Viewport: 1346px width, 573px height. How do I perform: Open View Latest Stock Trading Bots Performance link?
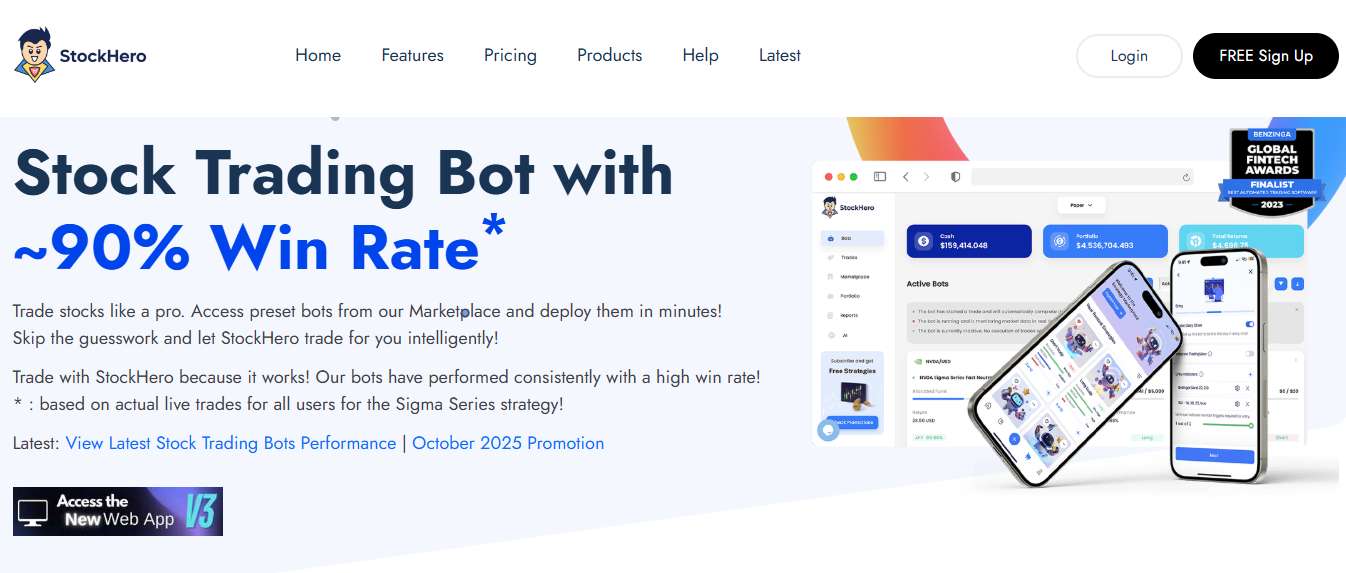[231, 443]
